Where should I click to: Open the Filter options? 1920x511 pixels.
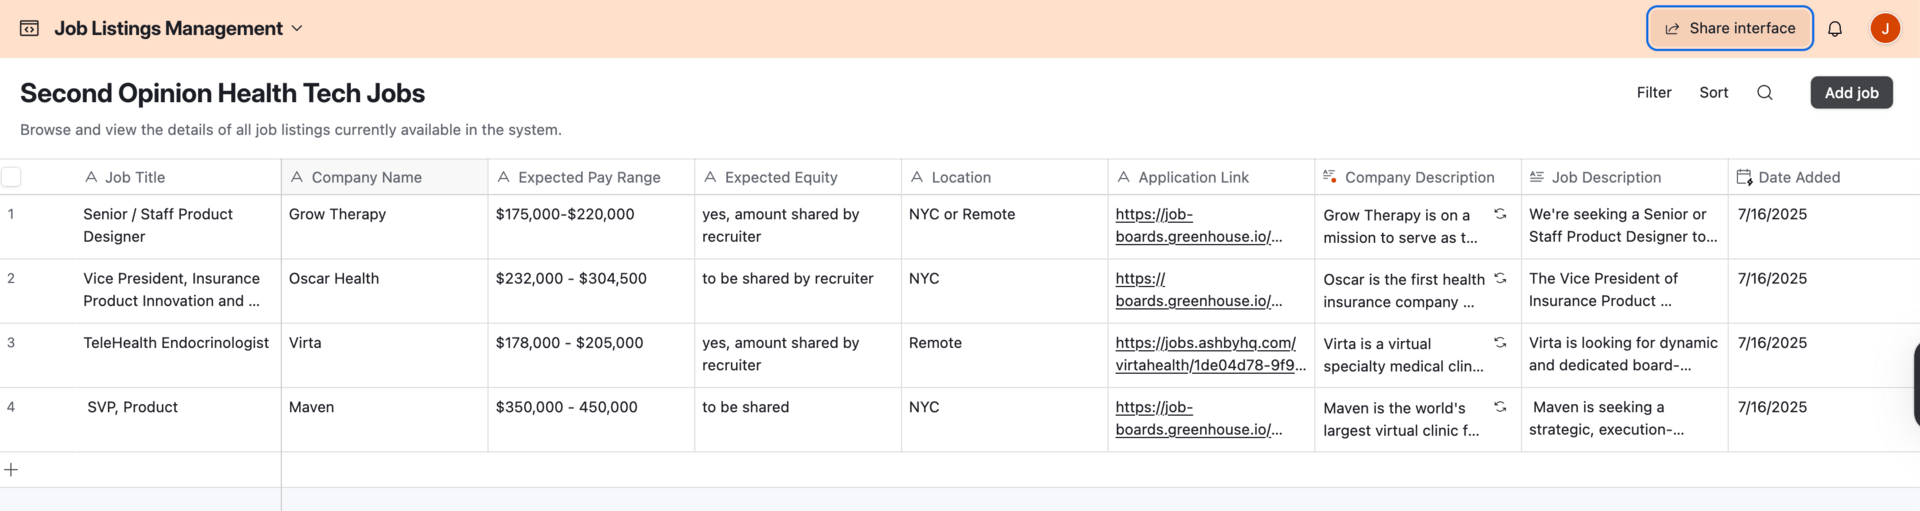[1654, 92]
